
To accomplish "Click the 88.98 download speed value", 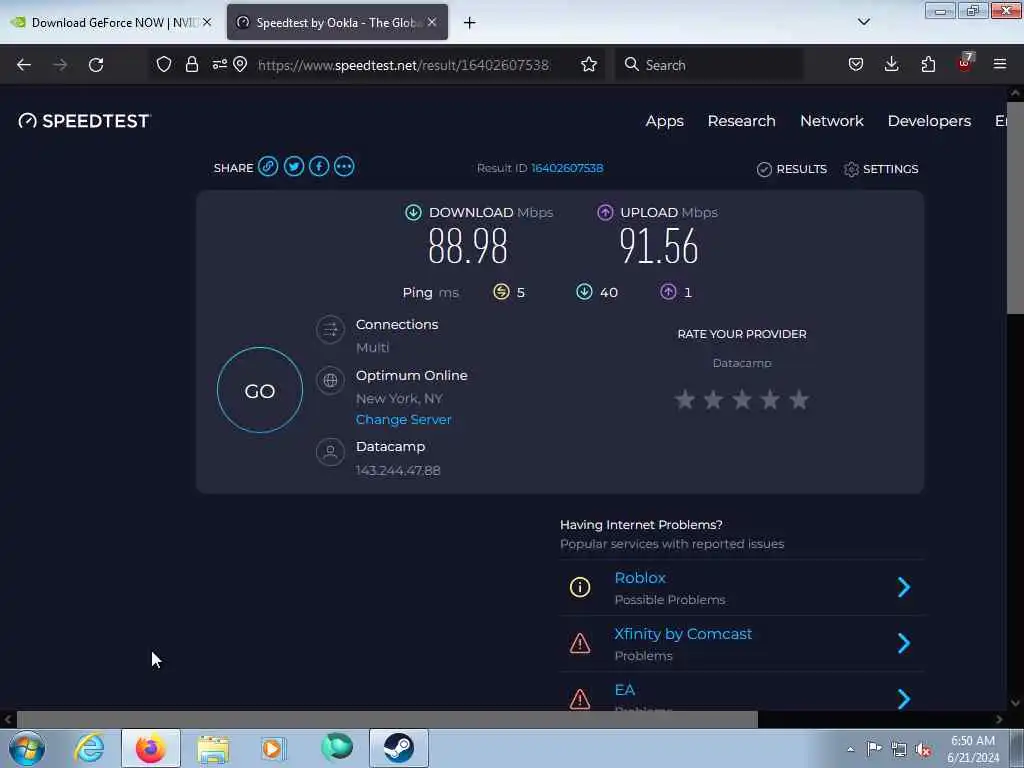I will 468,246.
